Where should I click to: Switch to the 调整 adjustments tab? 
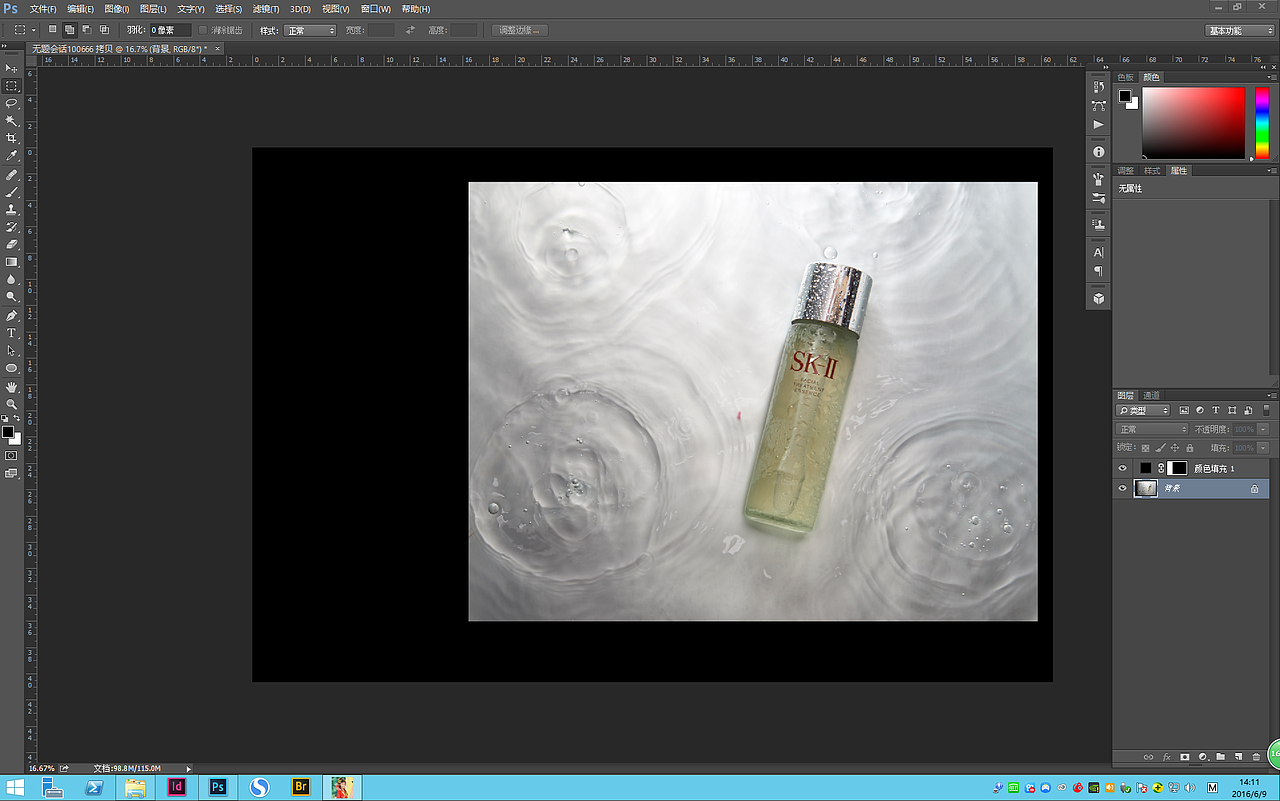(x=1126, y=171)
